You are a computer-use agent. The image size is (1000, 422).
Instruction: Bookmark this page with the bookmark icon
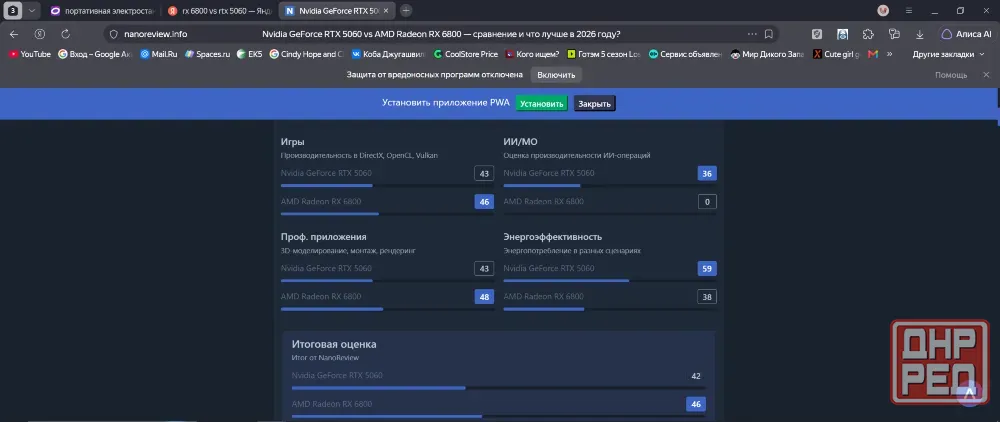pos(769,34)
